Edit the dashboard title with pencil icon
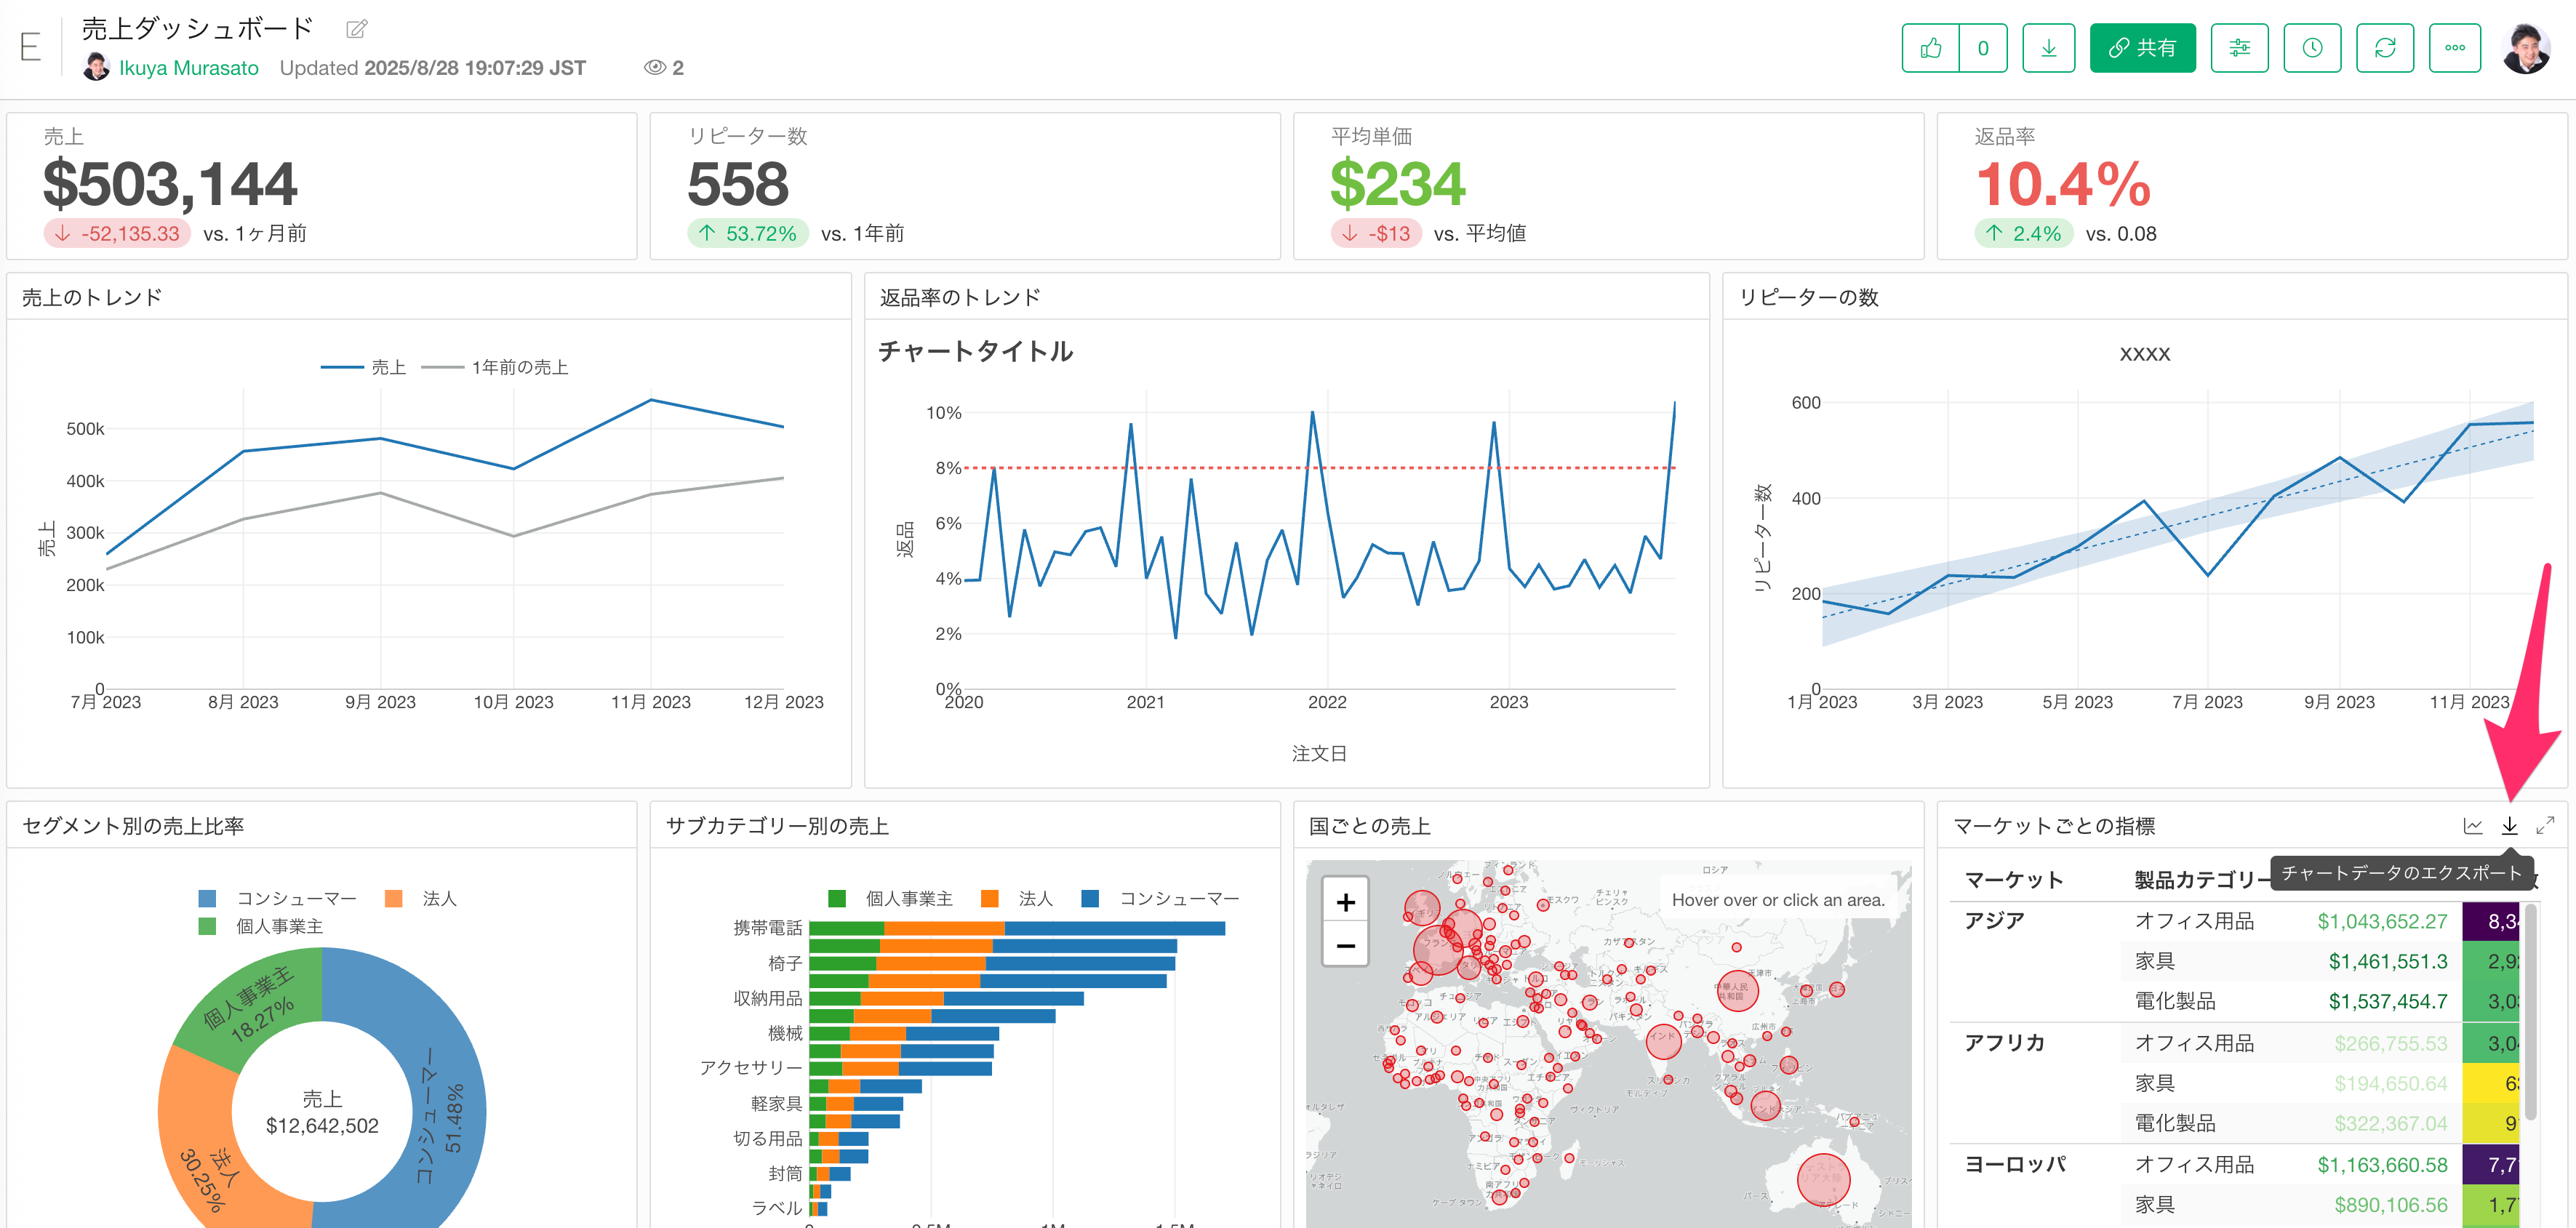 (x=356, y=29)
